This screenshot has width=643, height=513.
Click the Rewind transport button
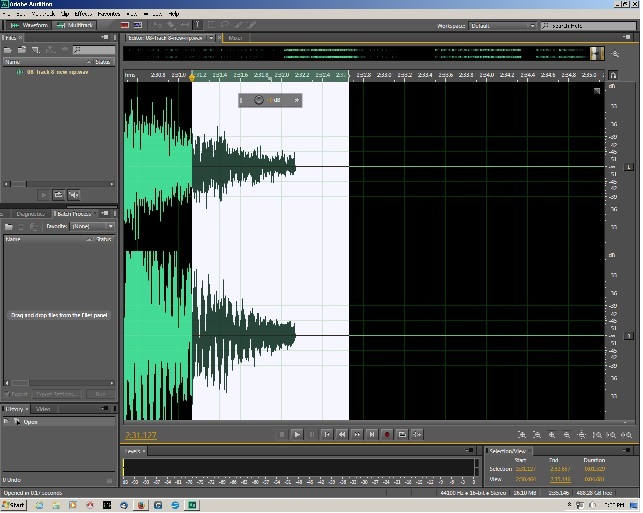341,434
